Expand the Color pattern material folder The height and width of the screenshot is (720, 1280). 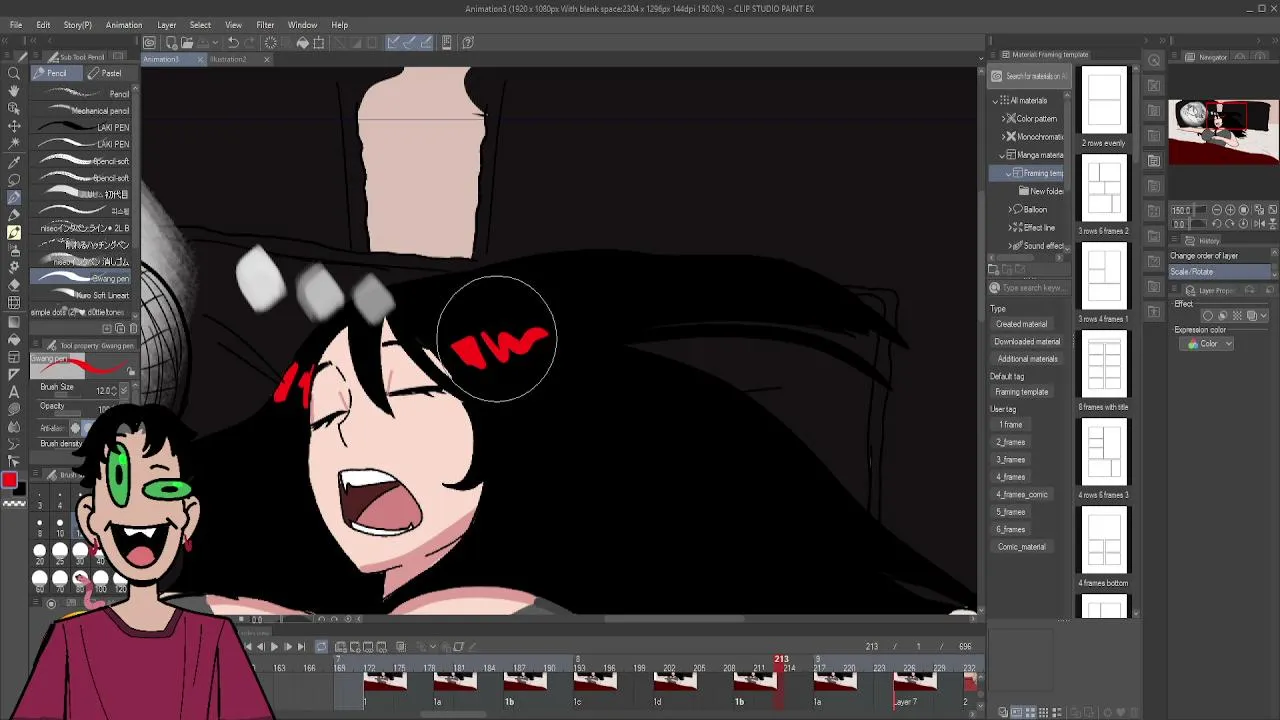coord(1003,118)
